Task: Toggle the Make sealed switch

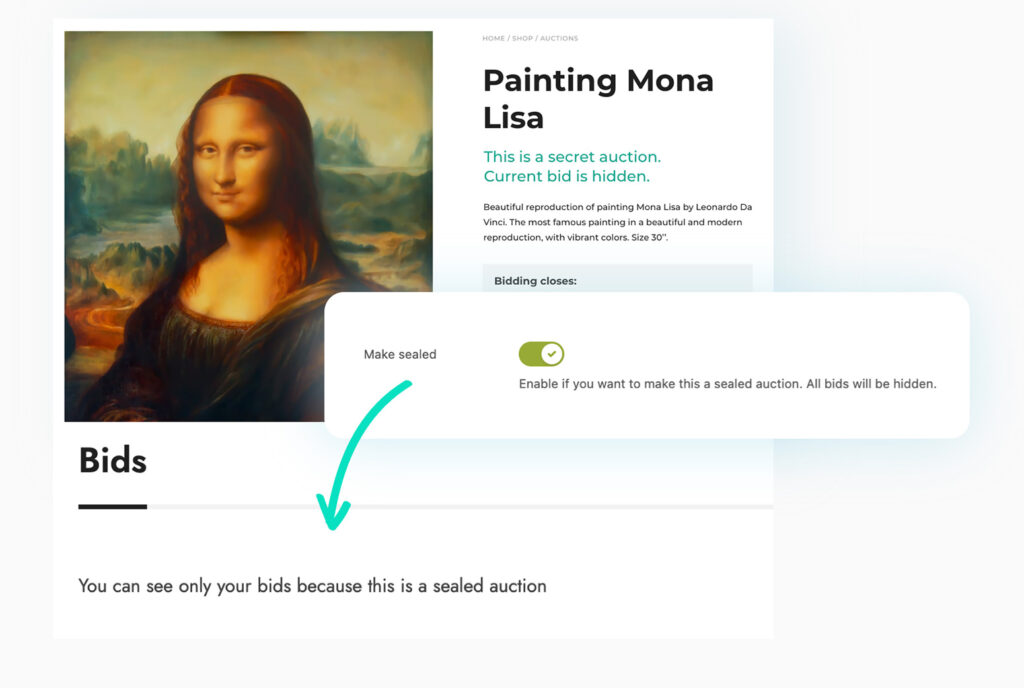Action: click(541, 354)
